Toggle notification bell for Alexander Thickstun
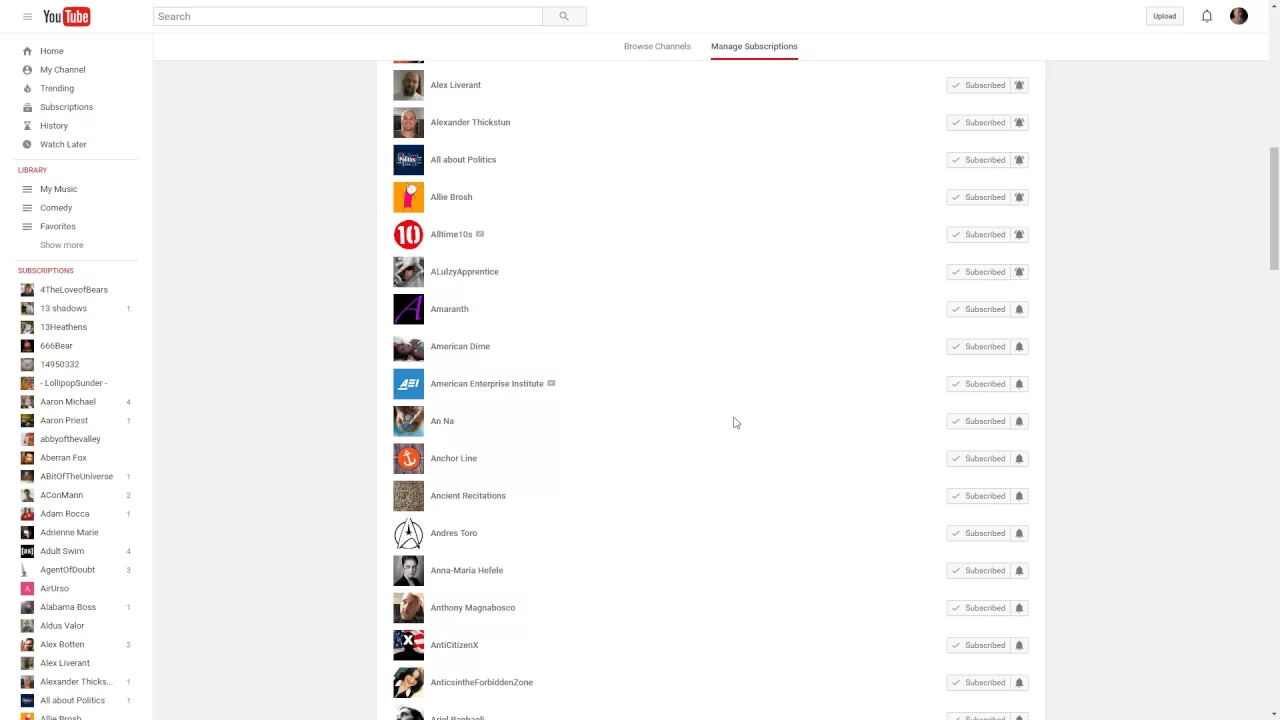Viewport: 1280px width, 720px height. tap(1019, 122)
